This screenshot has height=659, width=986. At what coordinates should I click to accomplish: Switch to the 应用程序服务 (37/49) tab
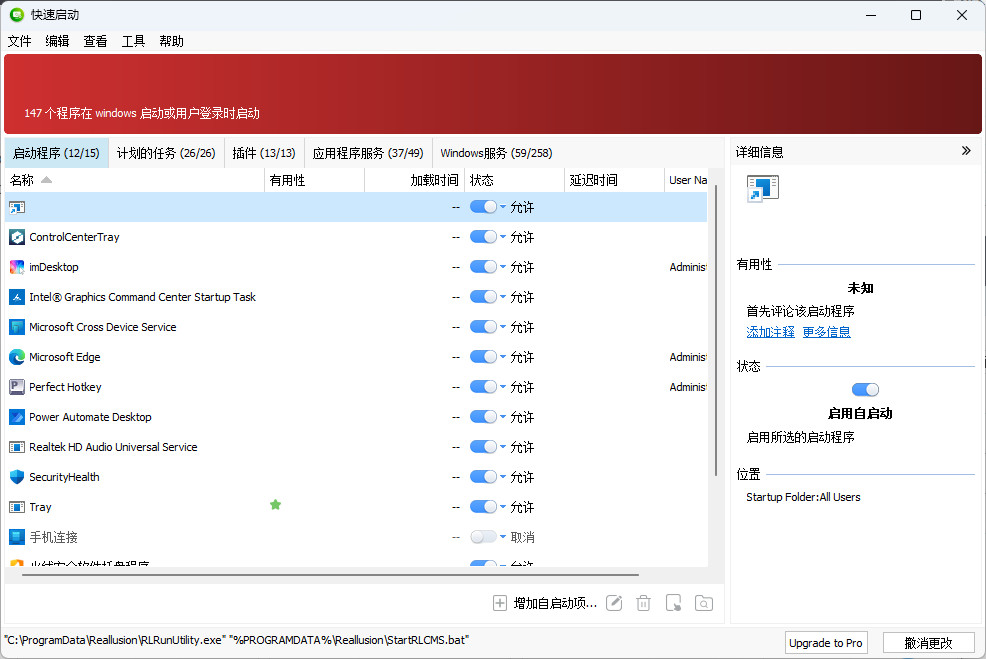(368, 153)
